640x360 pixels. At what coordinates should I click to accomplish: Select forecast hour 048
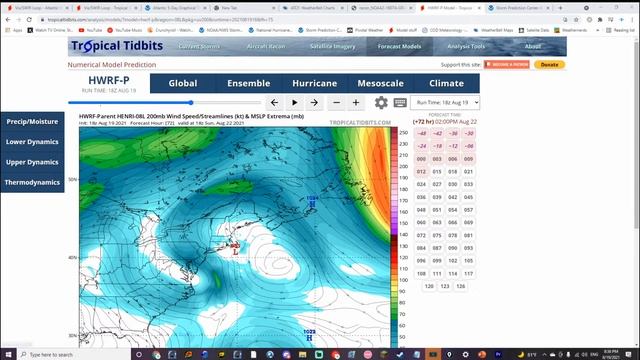pyautogui.click(x=421, y=210)
